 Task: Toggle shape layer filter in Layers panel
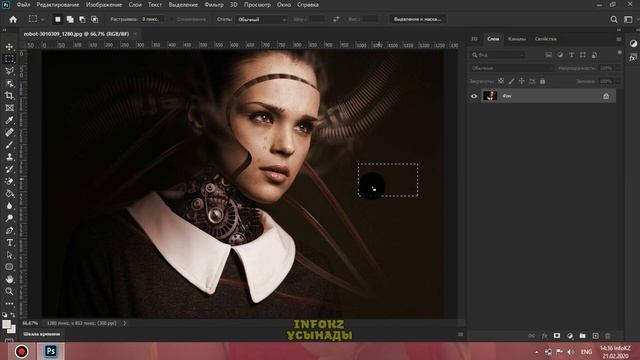click(x=583, y=55)
